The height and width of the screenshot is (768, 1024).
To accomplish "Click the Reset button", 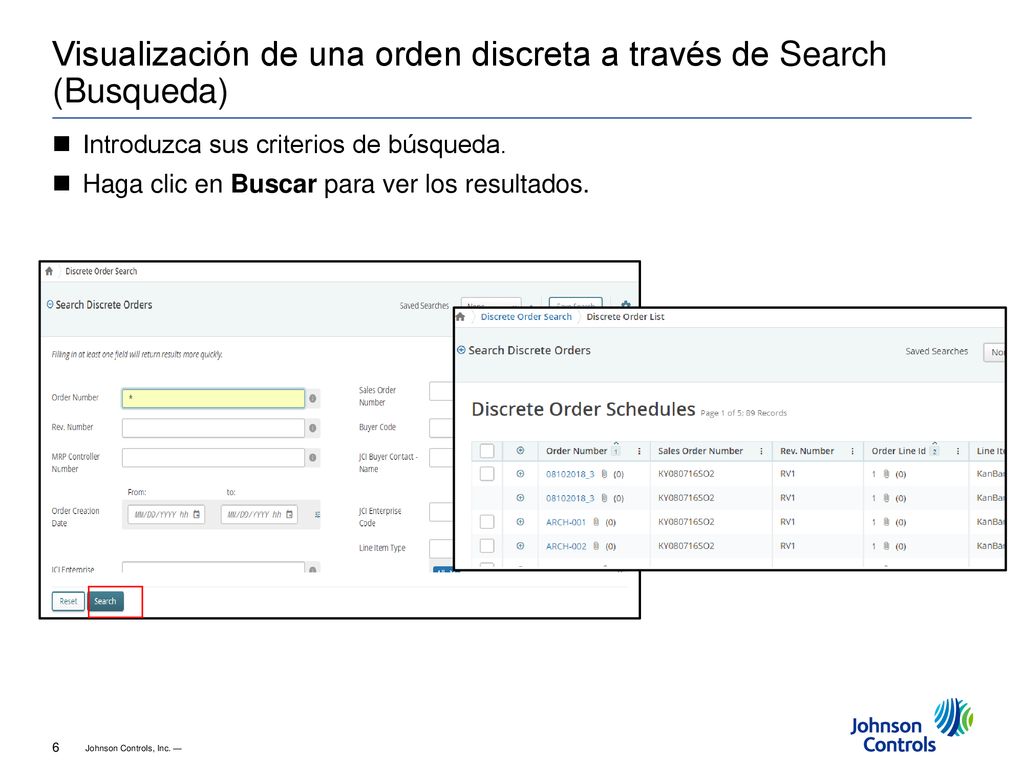I will pyautogui.click(x=68, y=601).
